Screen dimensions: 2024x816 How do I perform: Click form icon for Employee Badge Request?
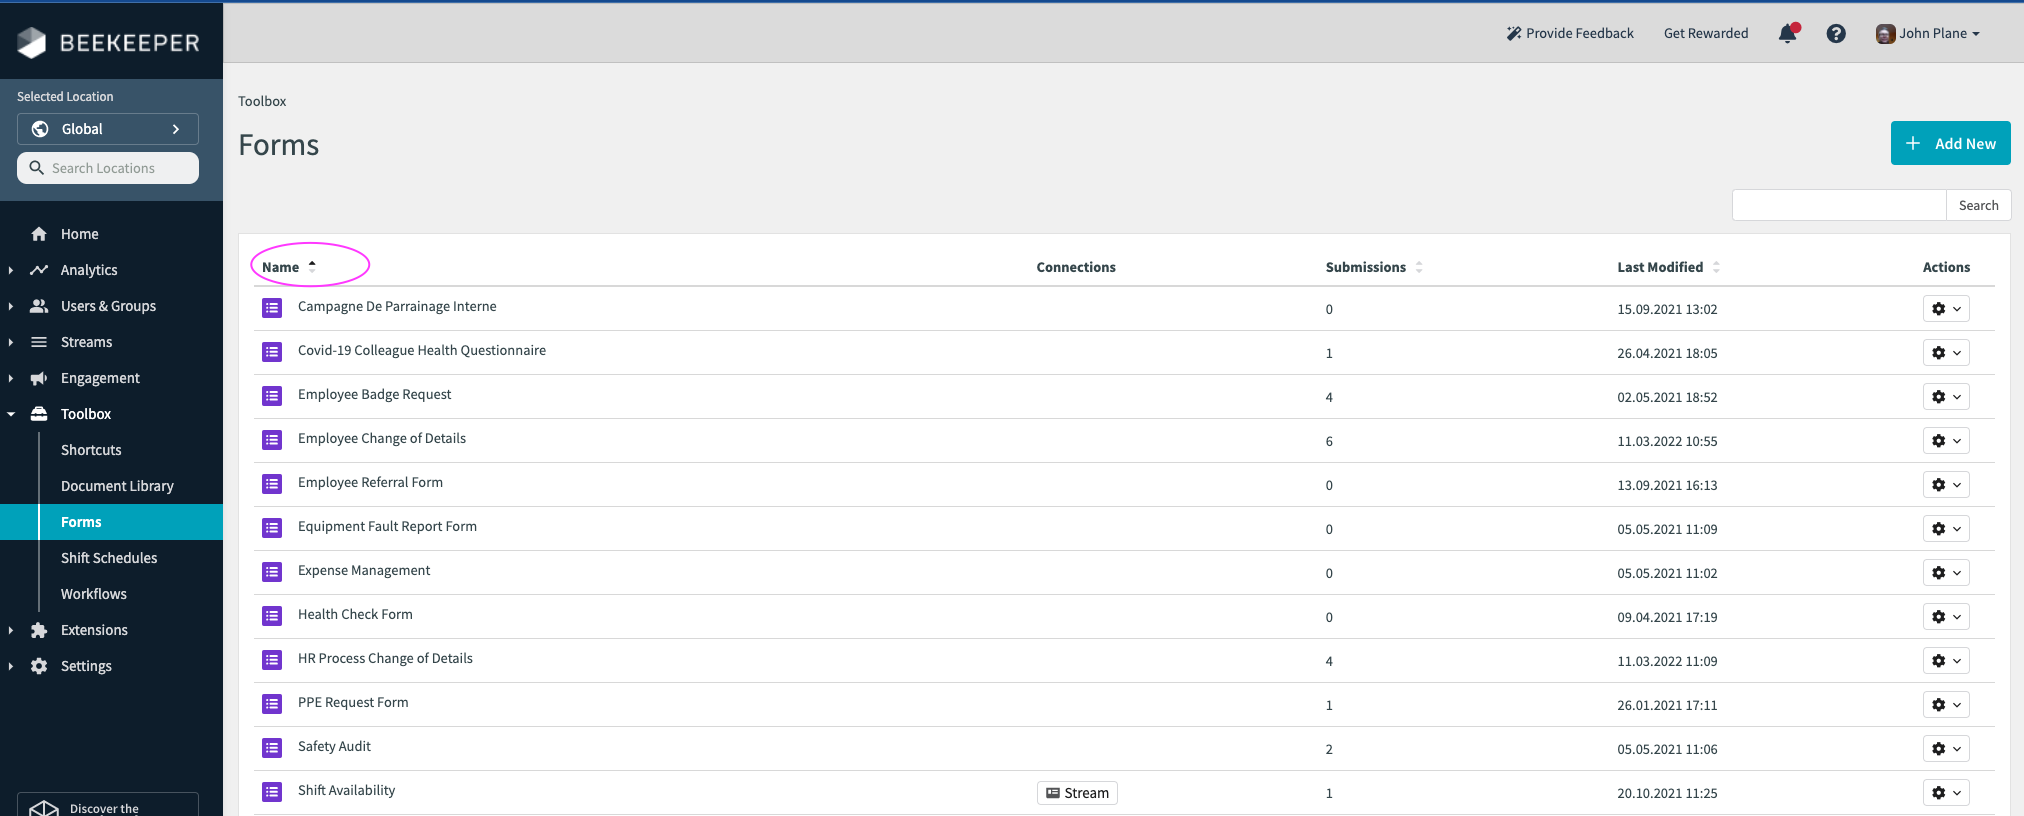coord(272,396)
